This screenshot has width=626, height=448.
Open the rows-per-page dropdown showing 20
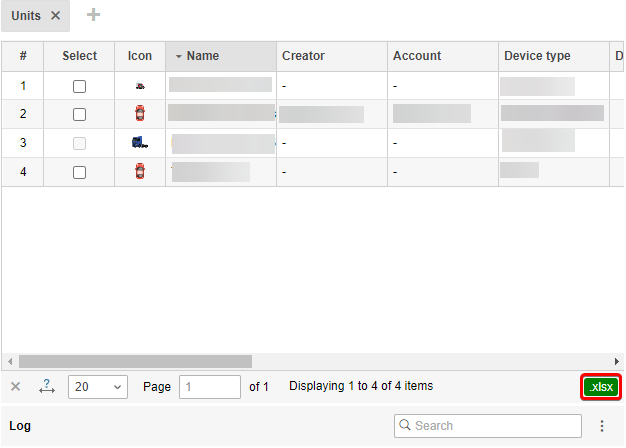(98, 387)
